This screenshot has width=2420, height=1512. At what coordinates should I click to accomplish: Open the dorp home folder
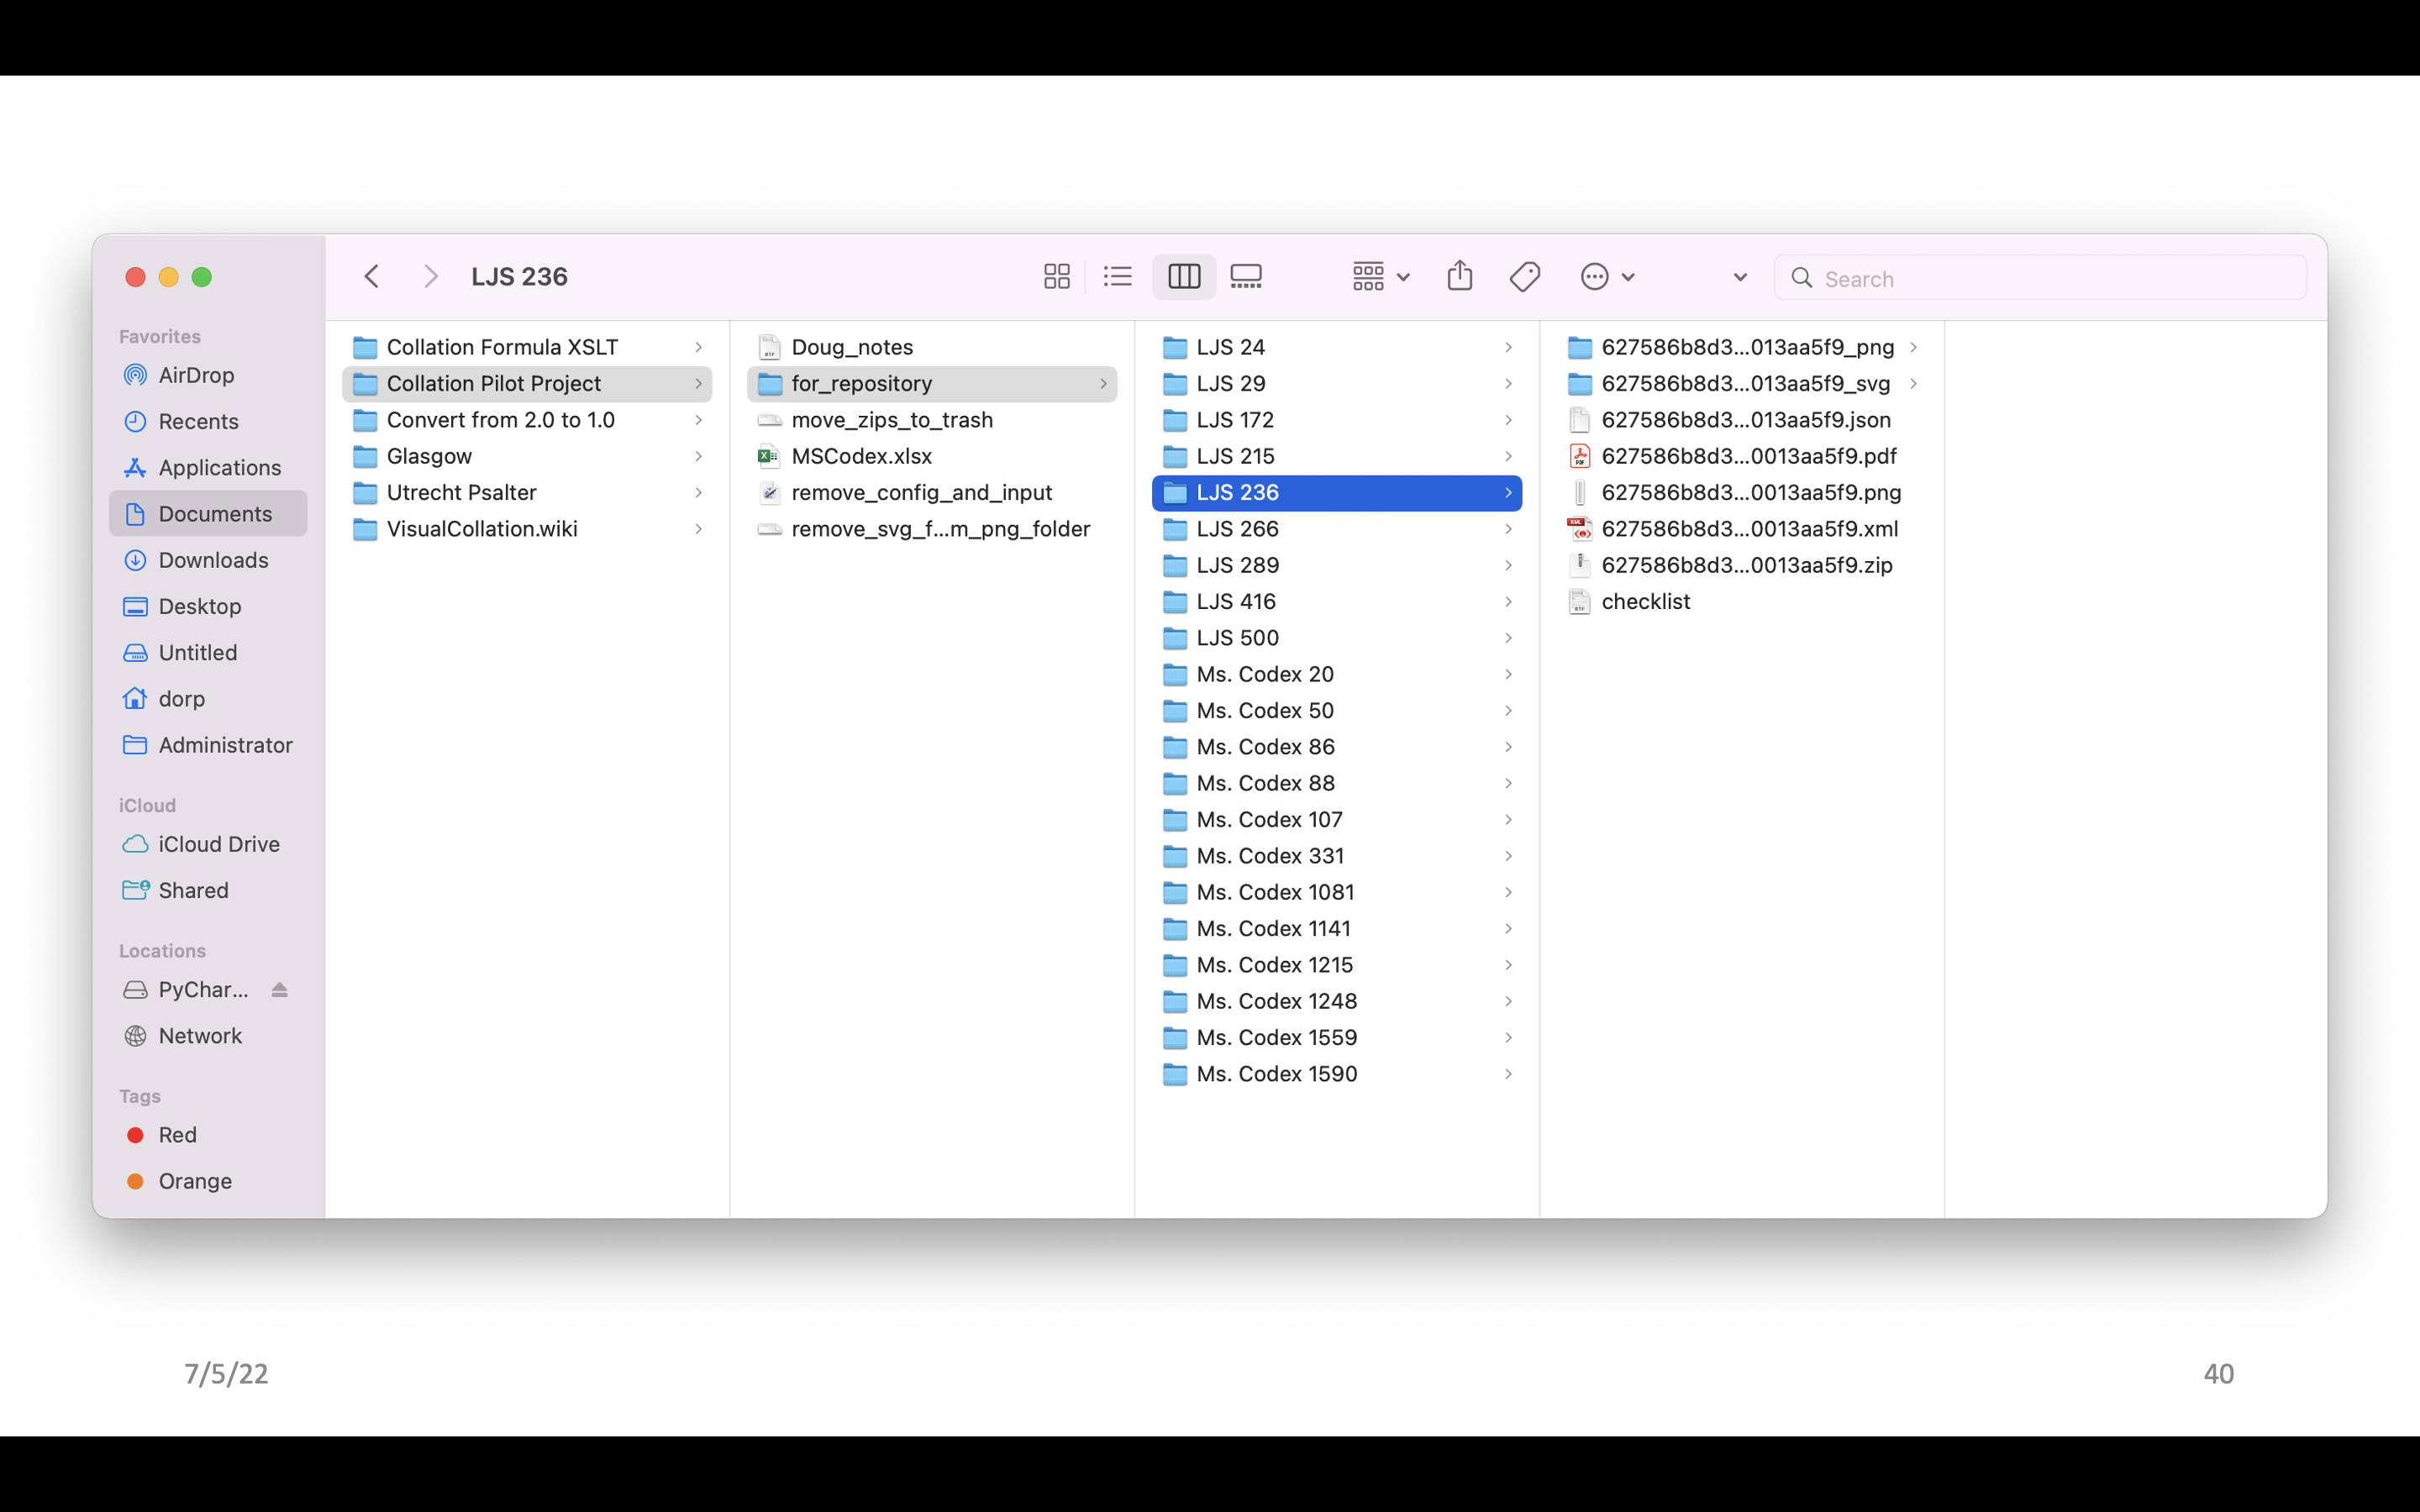coord(208,699)
